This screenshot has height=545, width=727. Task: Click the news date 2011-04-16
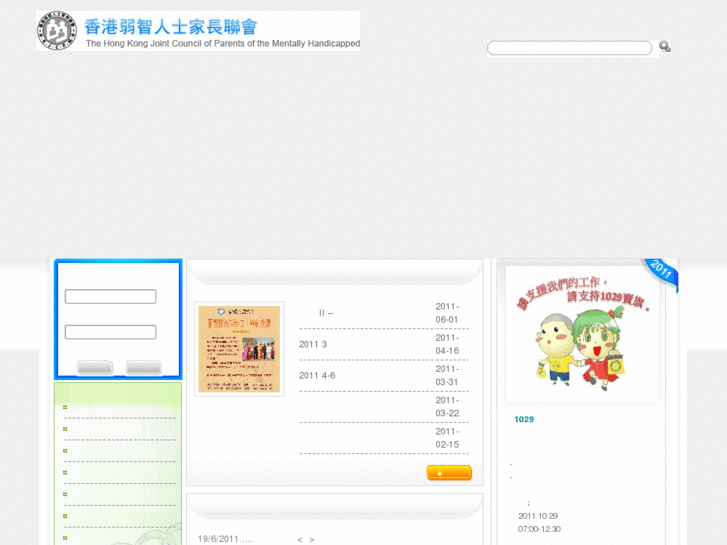point(447,344)
